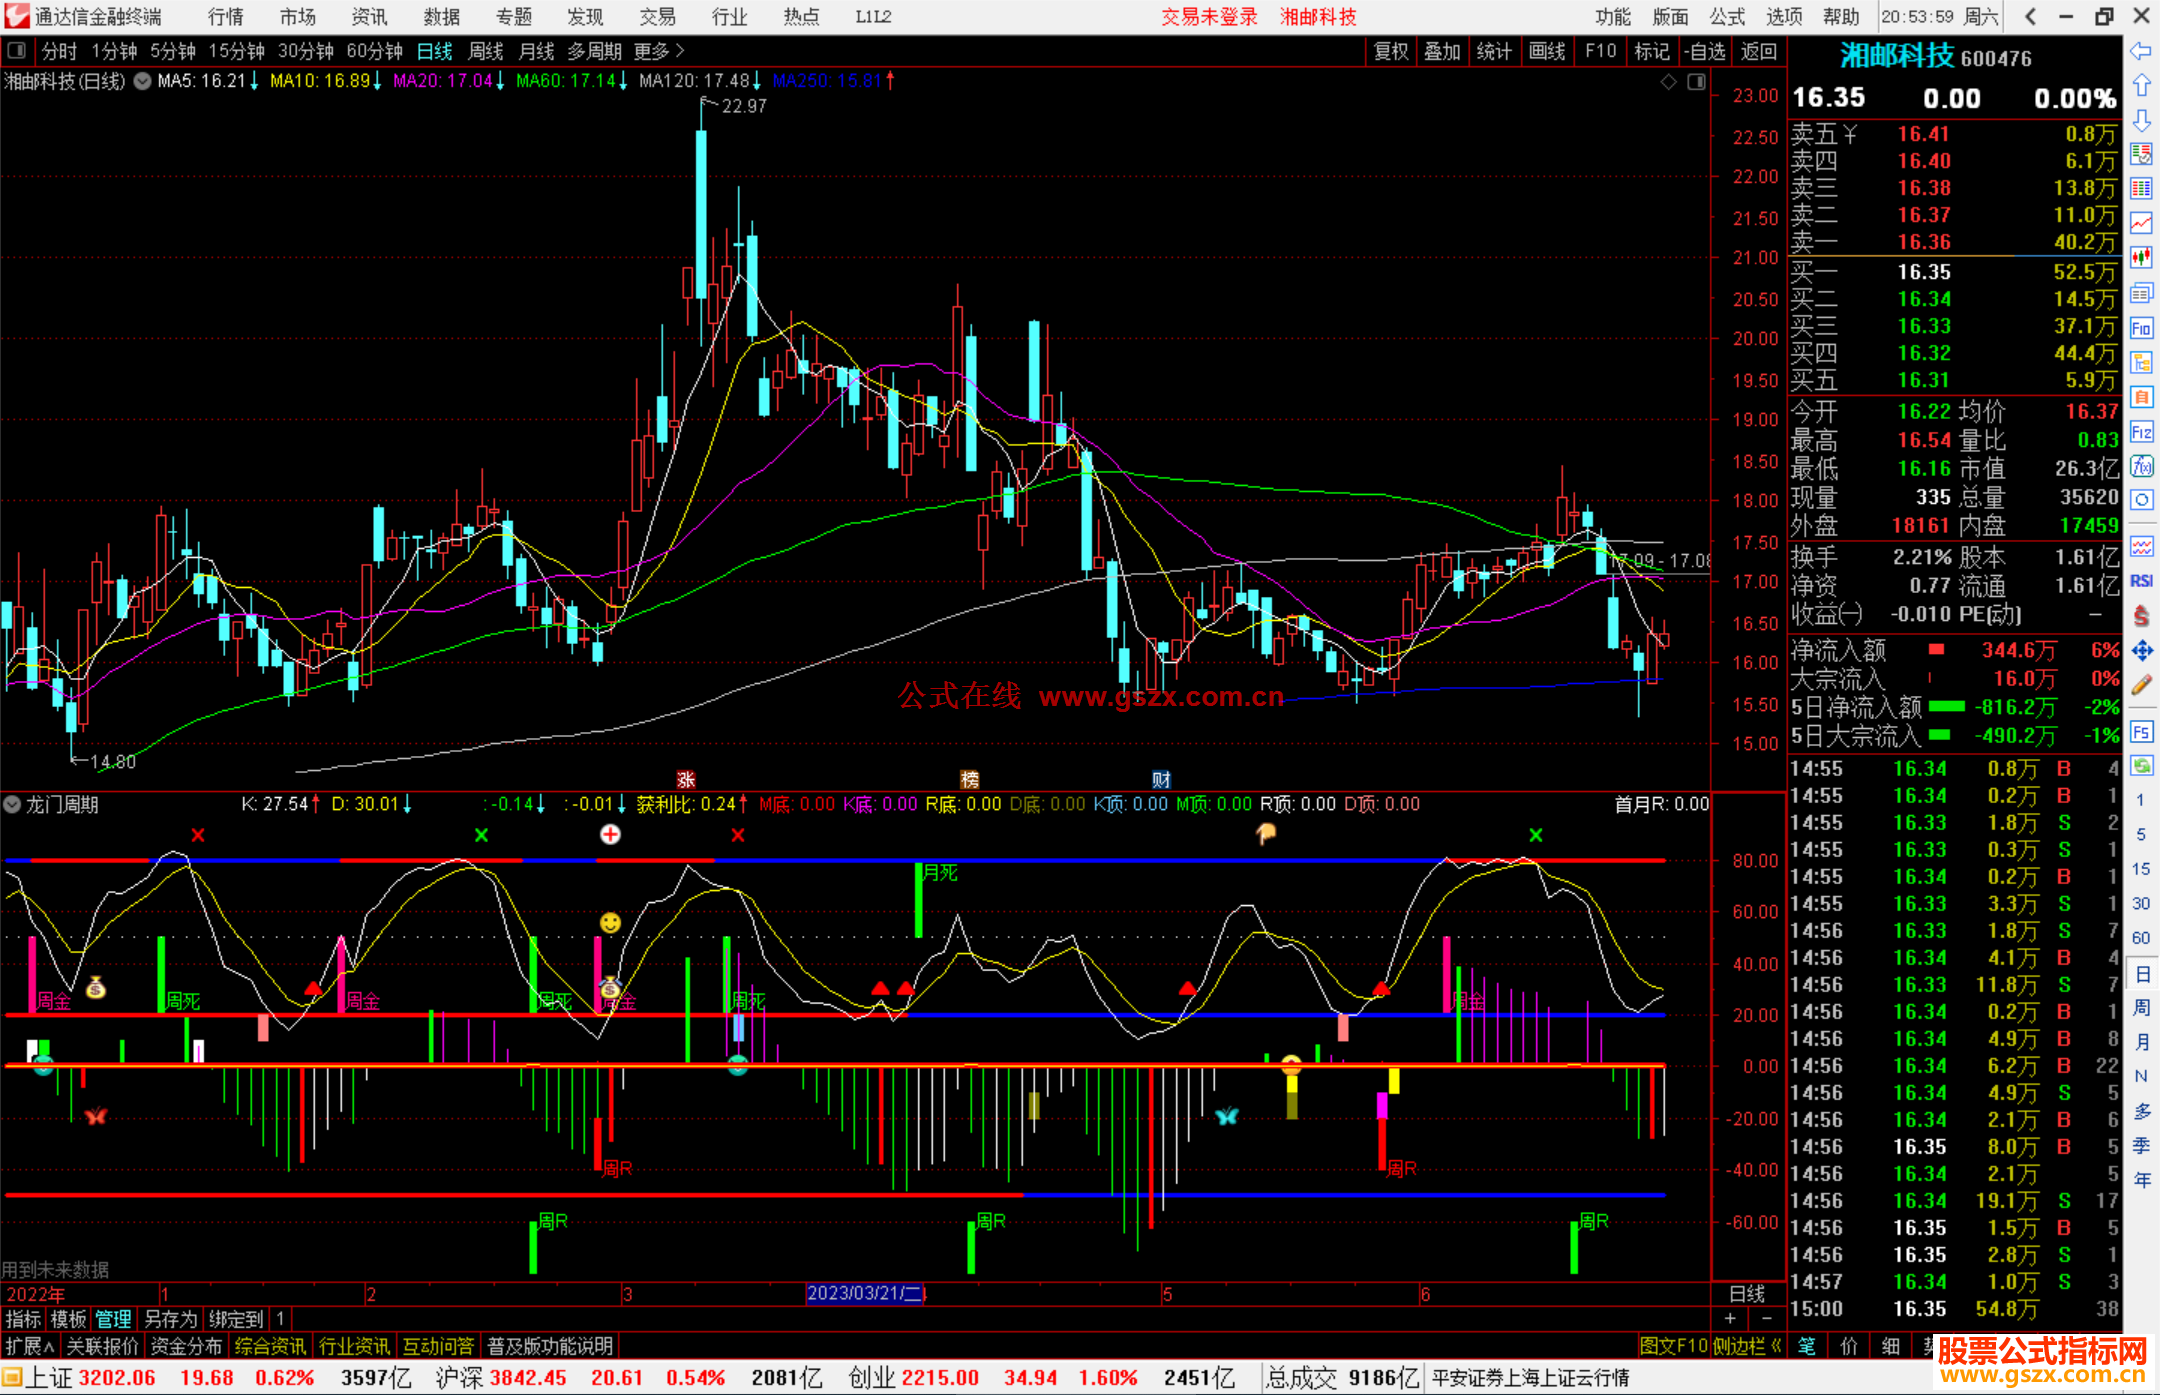This screenshot has width=2160, height=1395.
Task: Click the candlestick chart icon in sidebar
Action: pyautogui.click(x=2141, y=257)
